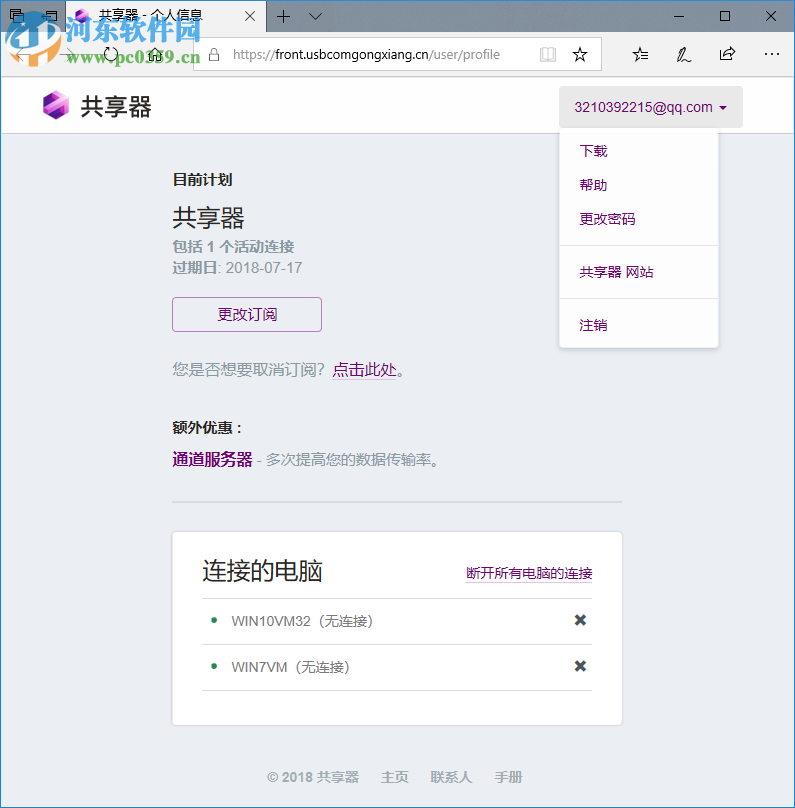
Task: Add page to favorites star icon
Action: [x=580, y=54]
